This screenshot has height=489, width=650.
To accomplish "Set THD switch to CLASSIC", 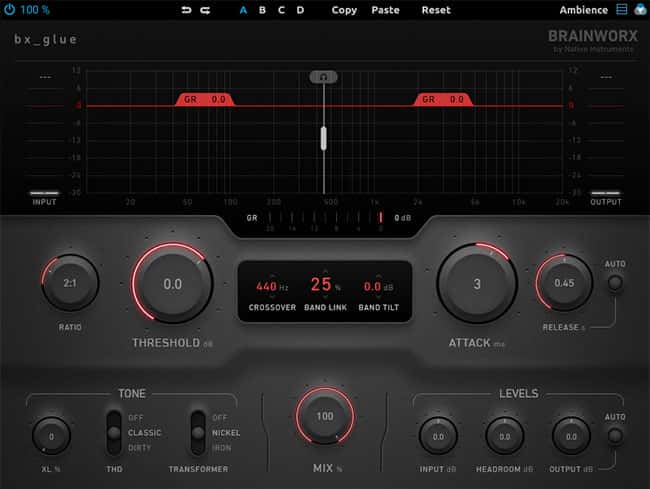I will pyautogui.click(x=144, y=433).
